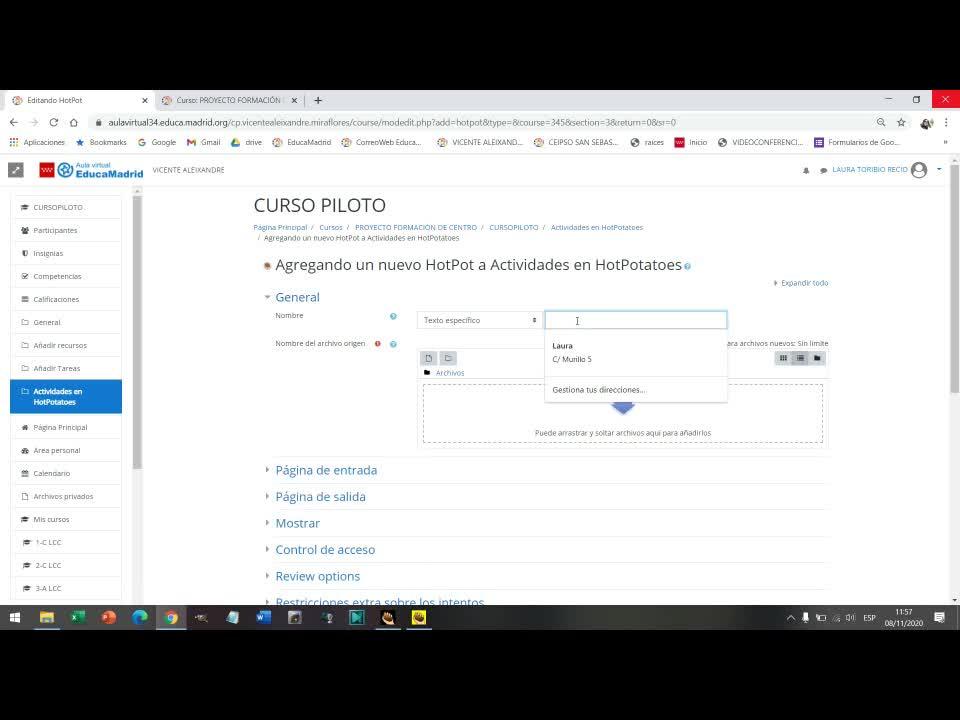Click help icon beside Nombre del archivo origen
960x720 pixels.
click(x=393, y=344)
